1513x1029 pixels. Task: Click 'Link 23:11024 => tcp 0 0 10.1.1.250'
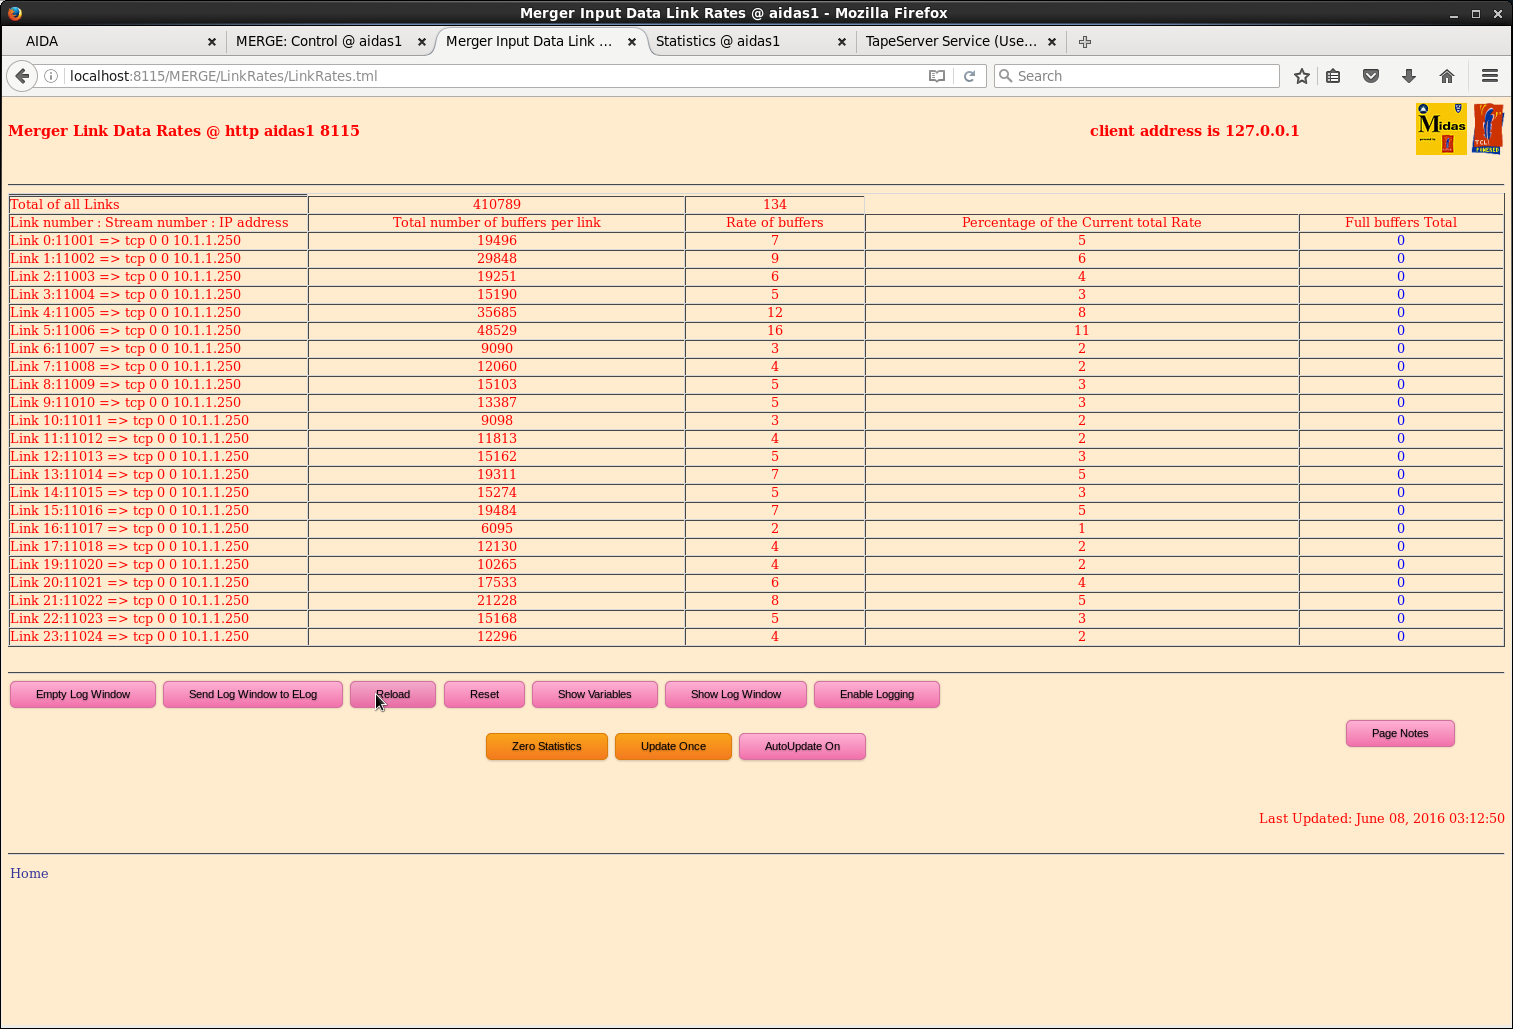pyautogui.click(x=129, y=637)
